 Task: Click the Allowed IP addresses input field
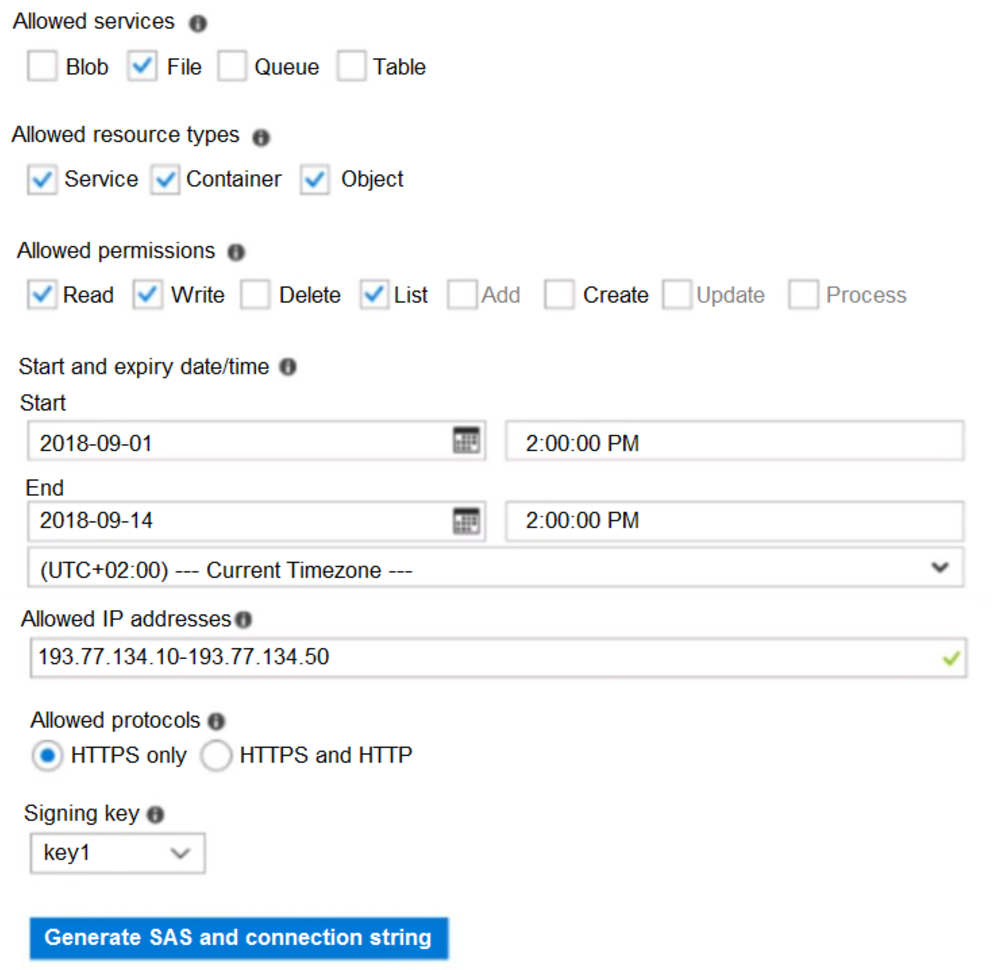coord(400,657)
